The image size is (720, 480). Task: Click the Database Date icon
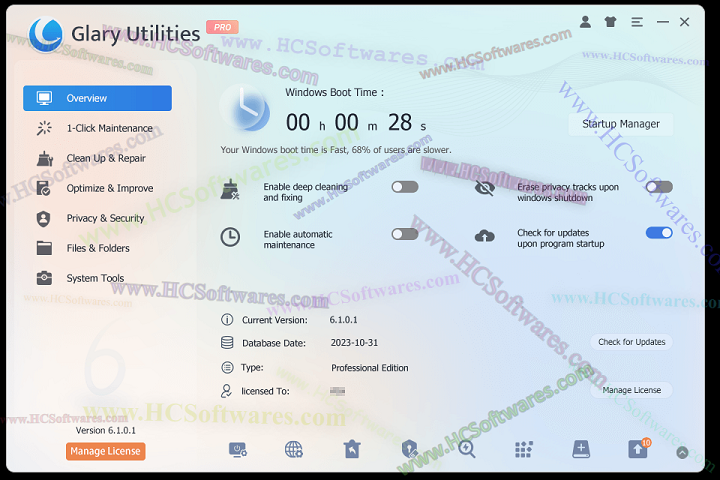pos(227,343)
